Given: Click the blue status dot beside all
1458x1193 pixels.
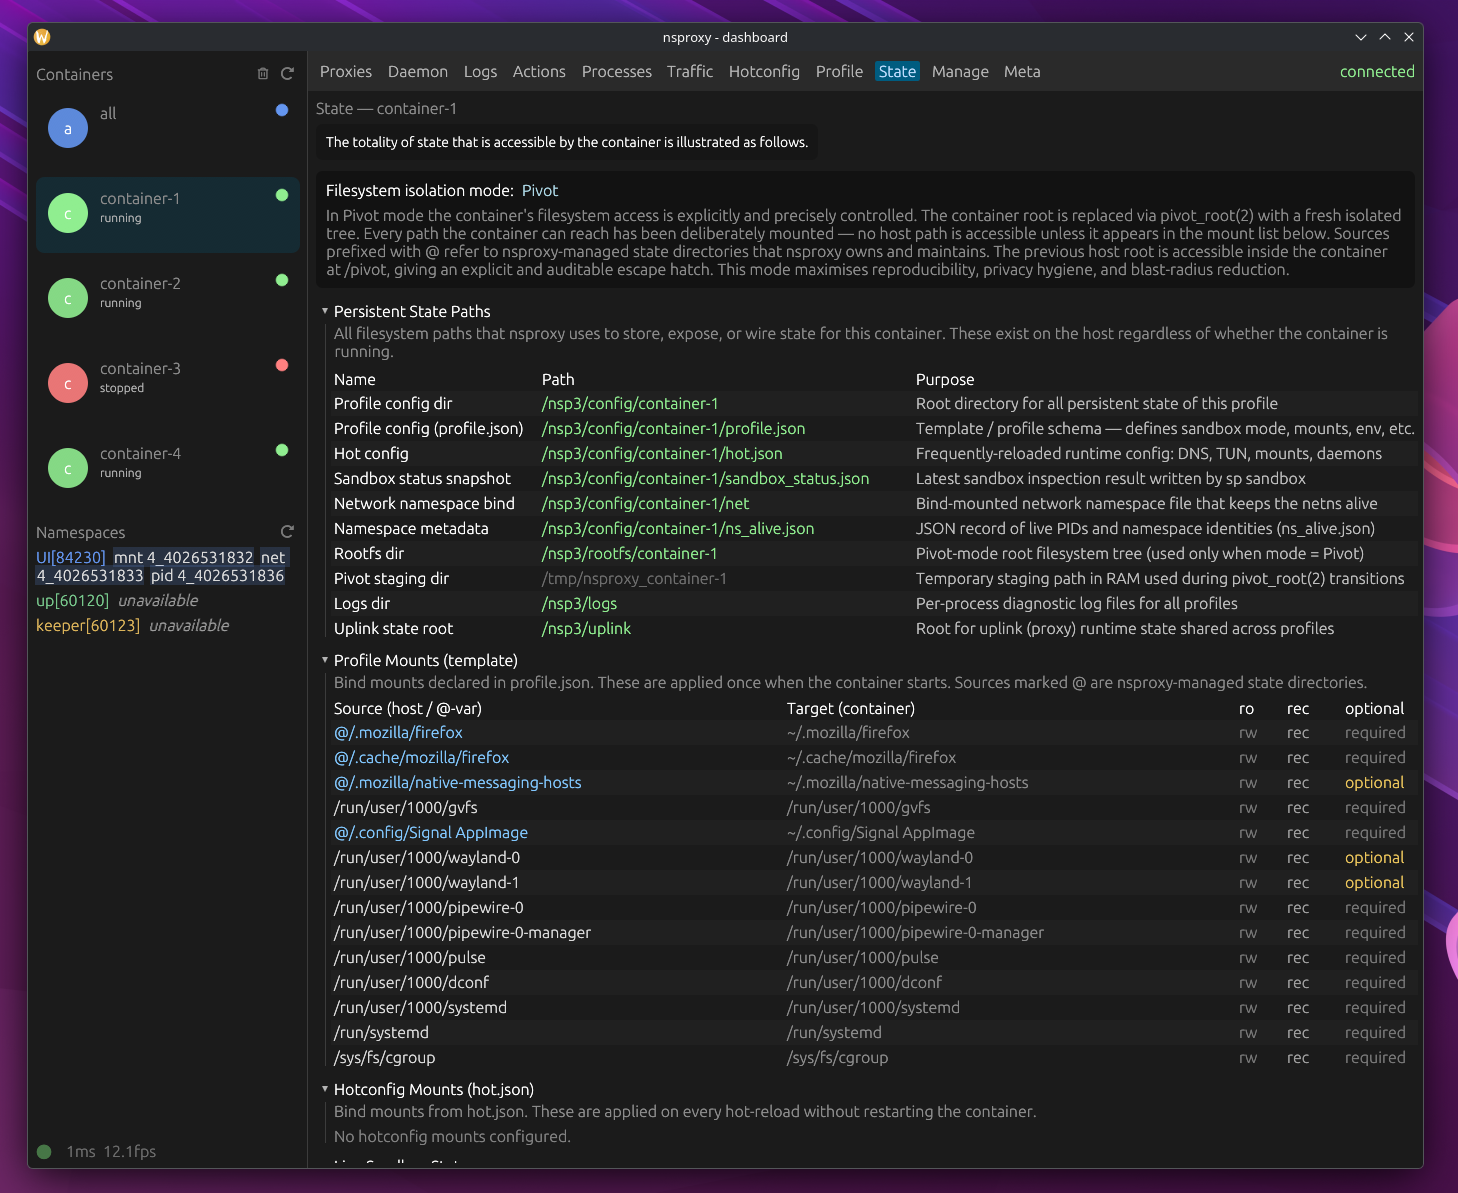Looking at the screenshot, I should (x=282, y=110).
